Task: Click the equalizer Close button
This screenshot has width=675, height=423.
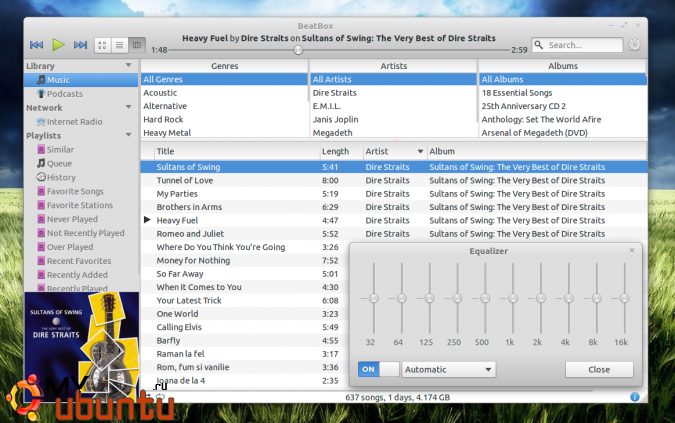Action: coord(599,370)
